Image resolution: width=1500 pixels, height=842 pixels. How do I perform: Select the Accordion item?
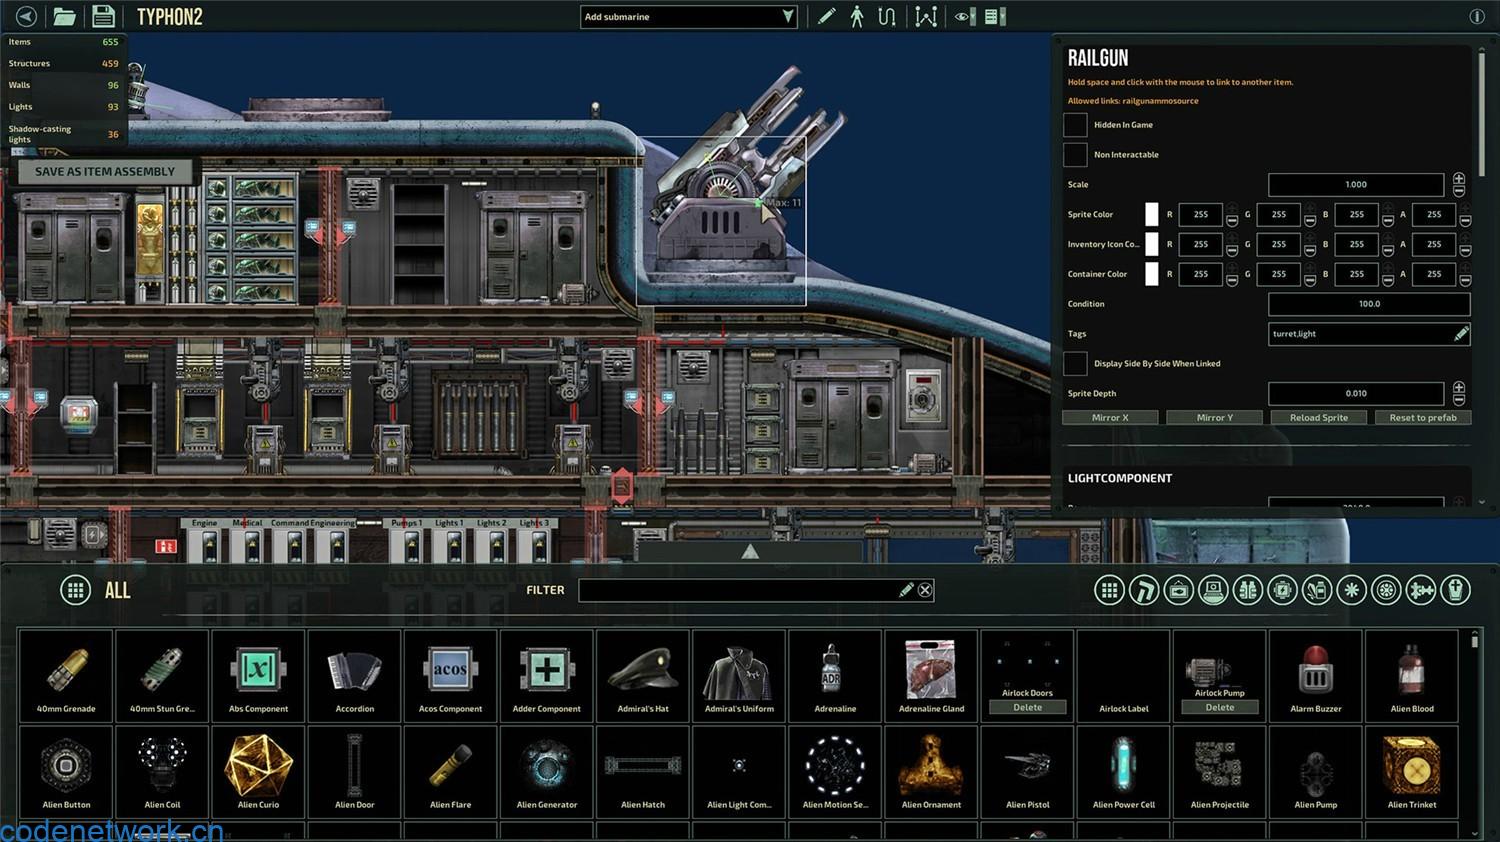(x=354, y=676)
